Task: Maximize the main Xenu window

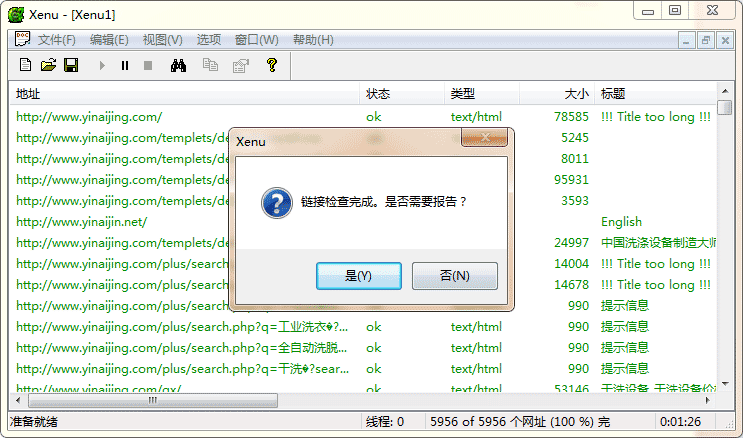Action: [x=675, y=10]
